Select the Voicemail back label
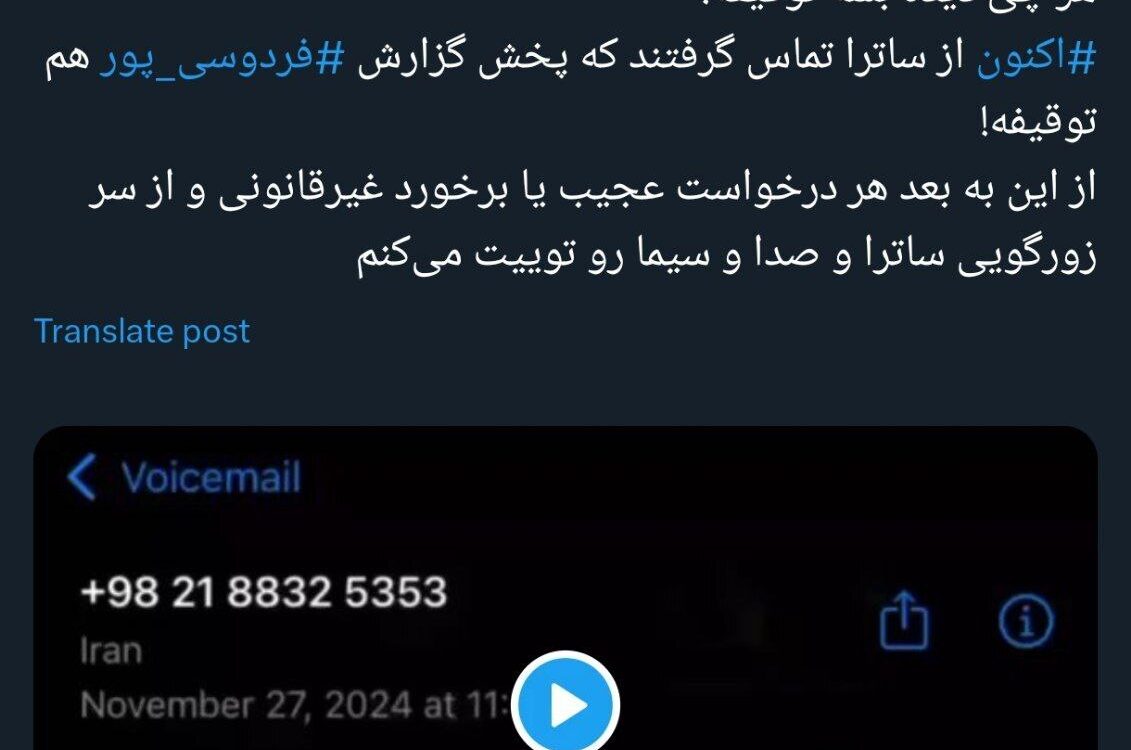This screenshot has height=750, width=1131. click(x=211, y=477)
